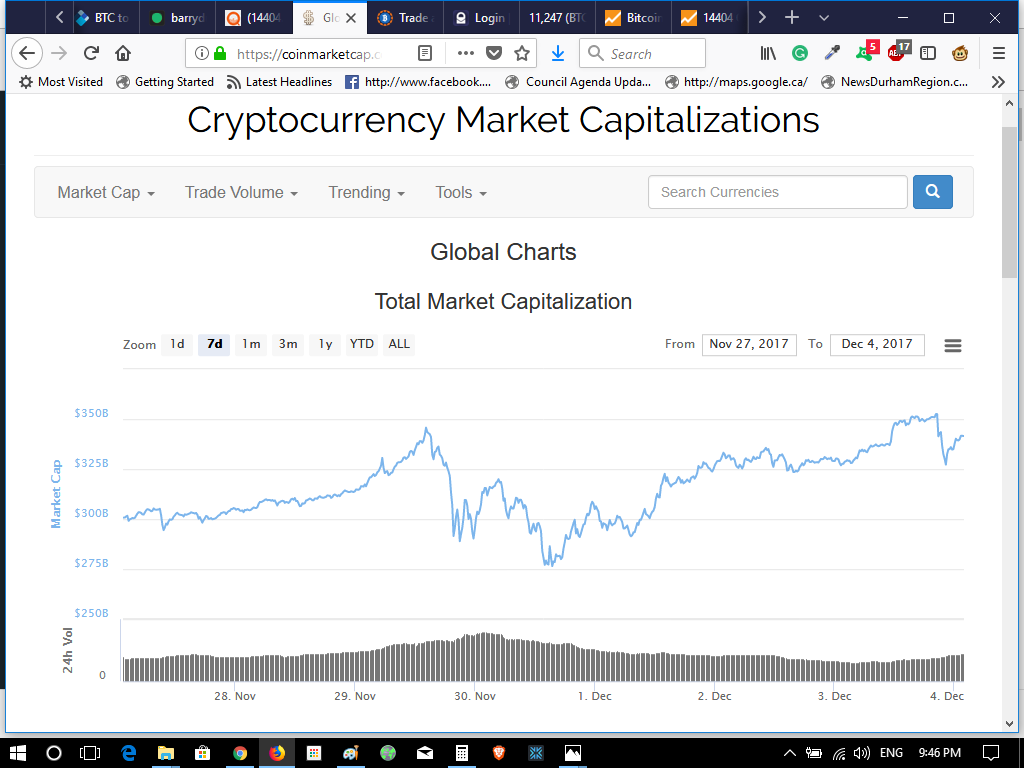Open the Firefox library icon
This screenshot has height=768, width=1024.
click(x=768, y=54)
